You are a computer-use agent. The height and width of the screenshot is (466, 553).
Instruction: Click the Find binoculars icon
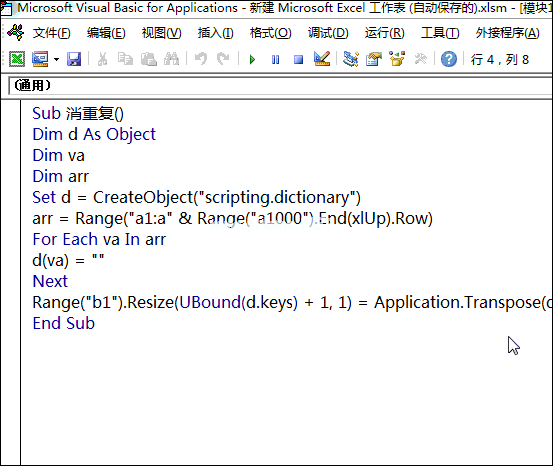(x=171, y=59)
